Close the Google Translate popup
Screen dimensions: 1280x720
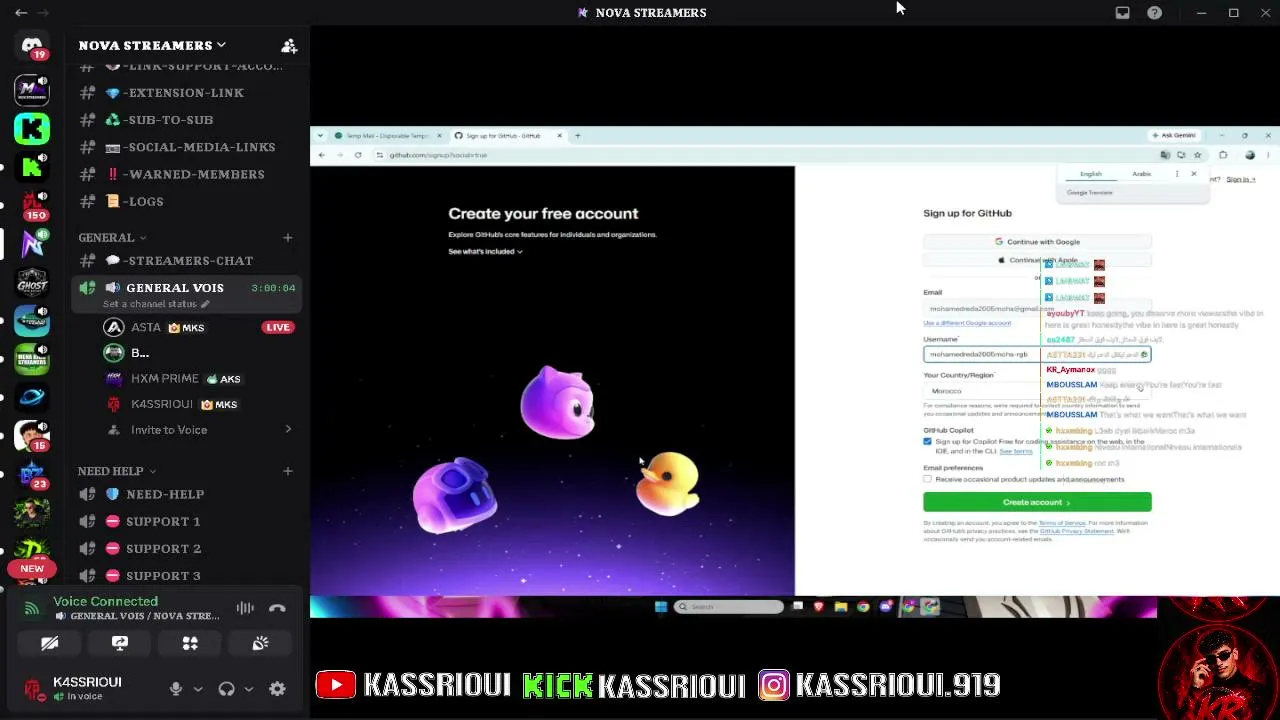1193,174
